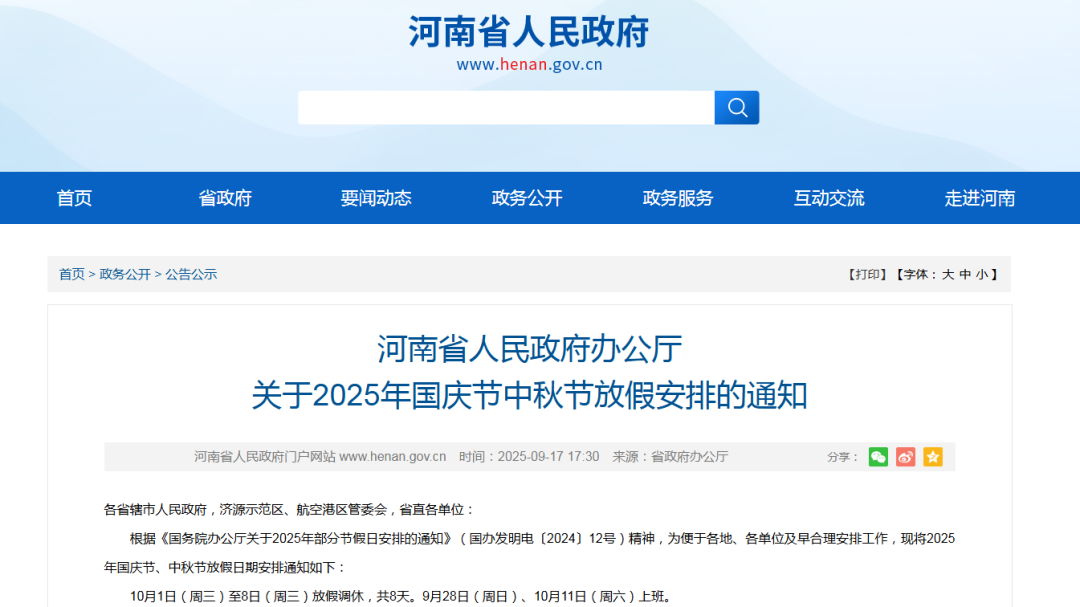Set font size to 大
This screenshot has height=607, width=1080.
coord(948,274)
